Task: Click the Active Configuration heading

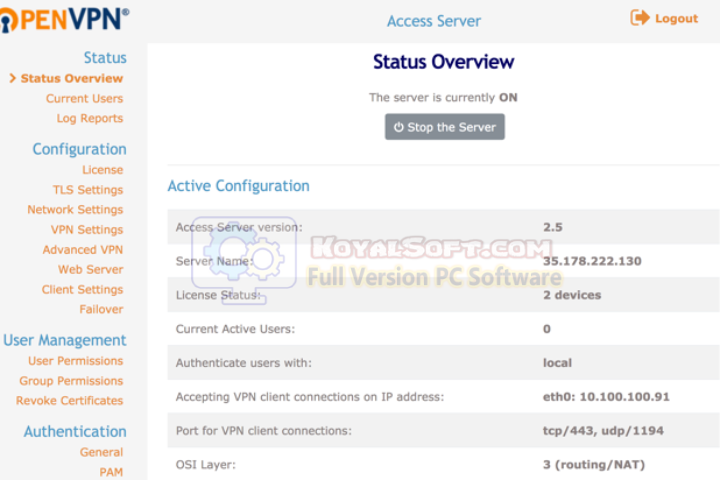Action: (238, 186)
